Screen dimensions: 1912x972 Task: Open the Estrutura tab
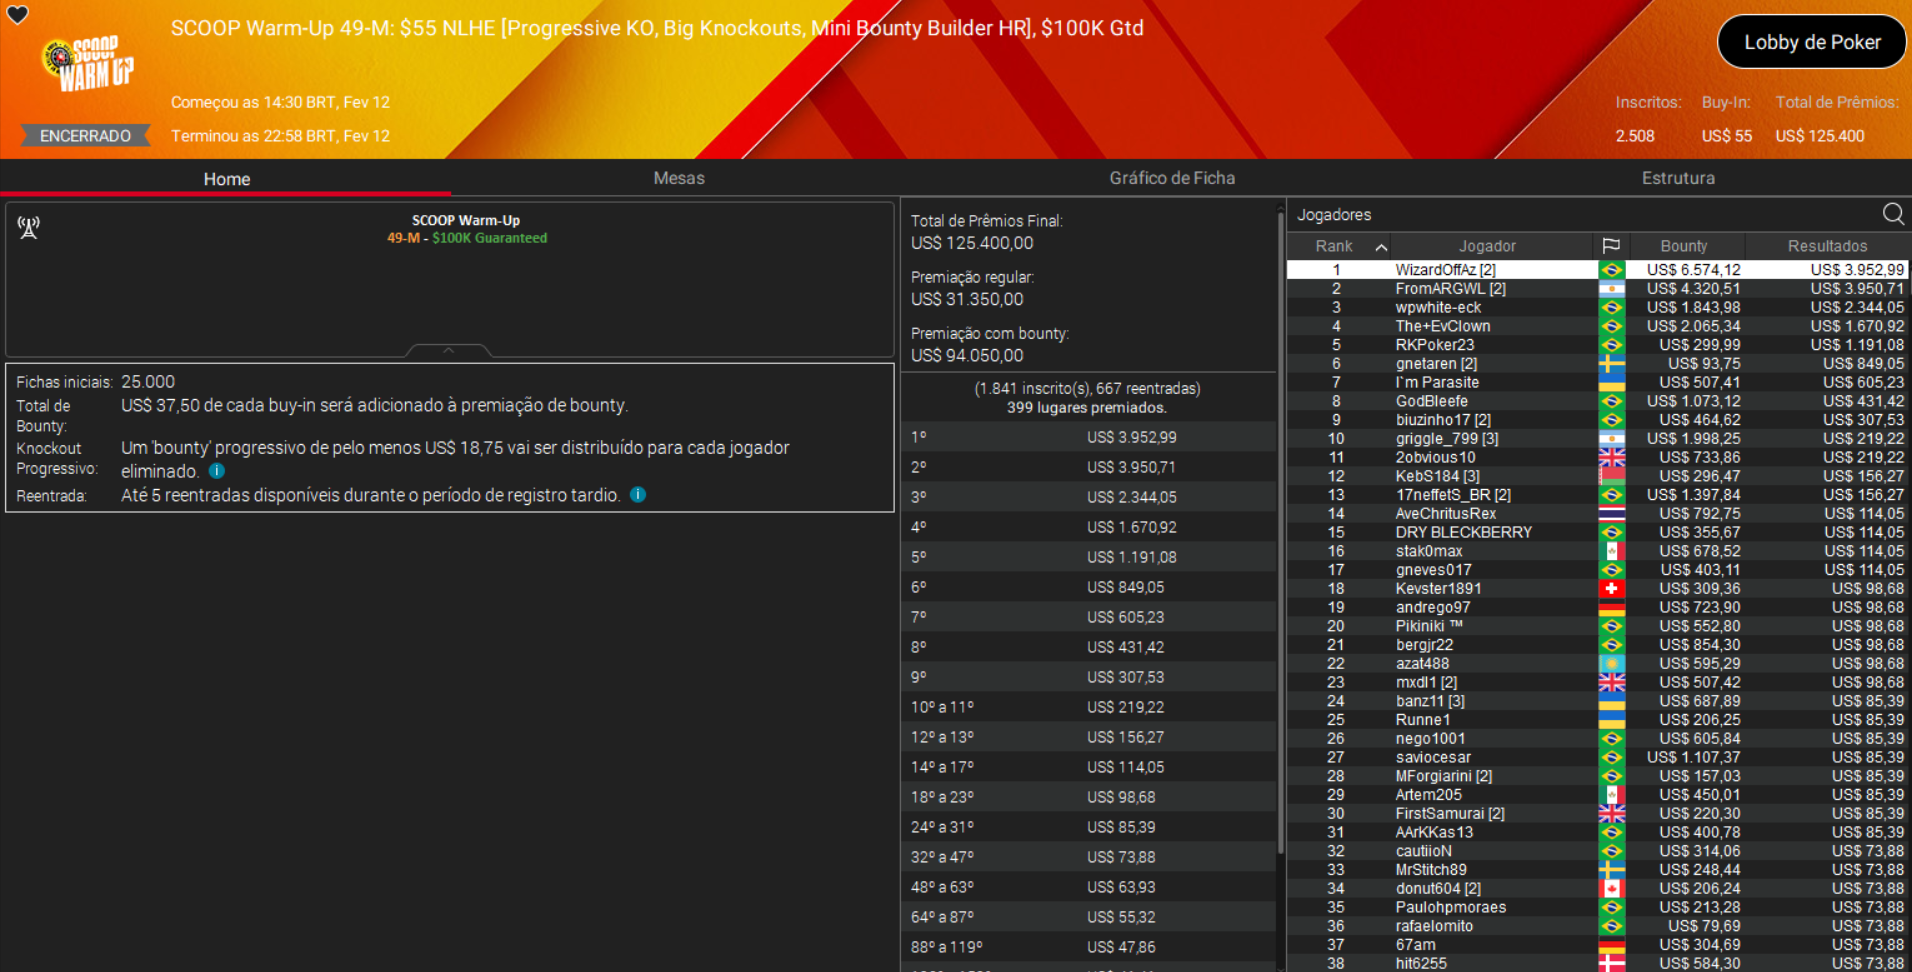click(x=1679, y=178)
